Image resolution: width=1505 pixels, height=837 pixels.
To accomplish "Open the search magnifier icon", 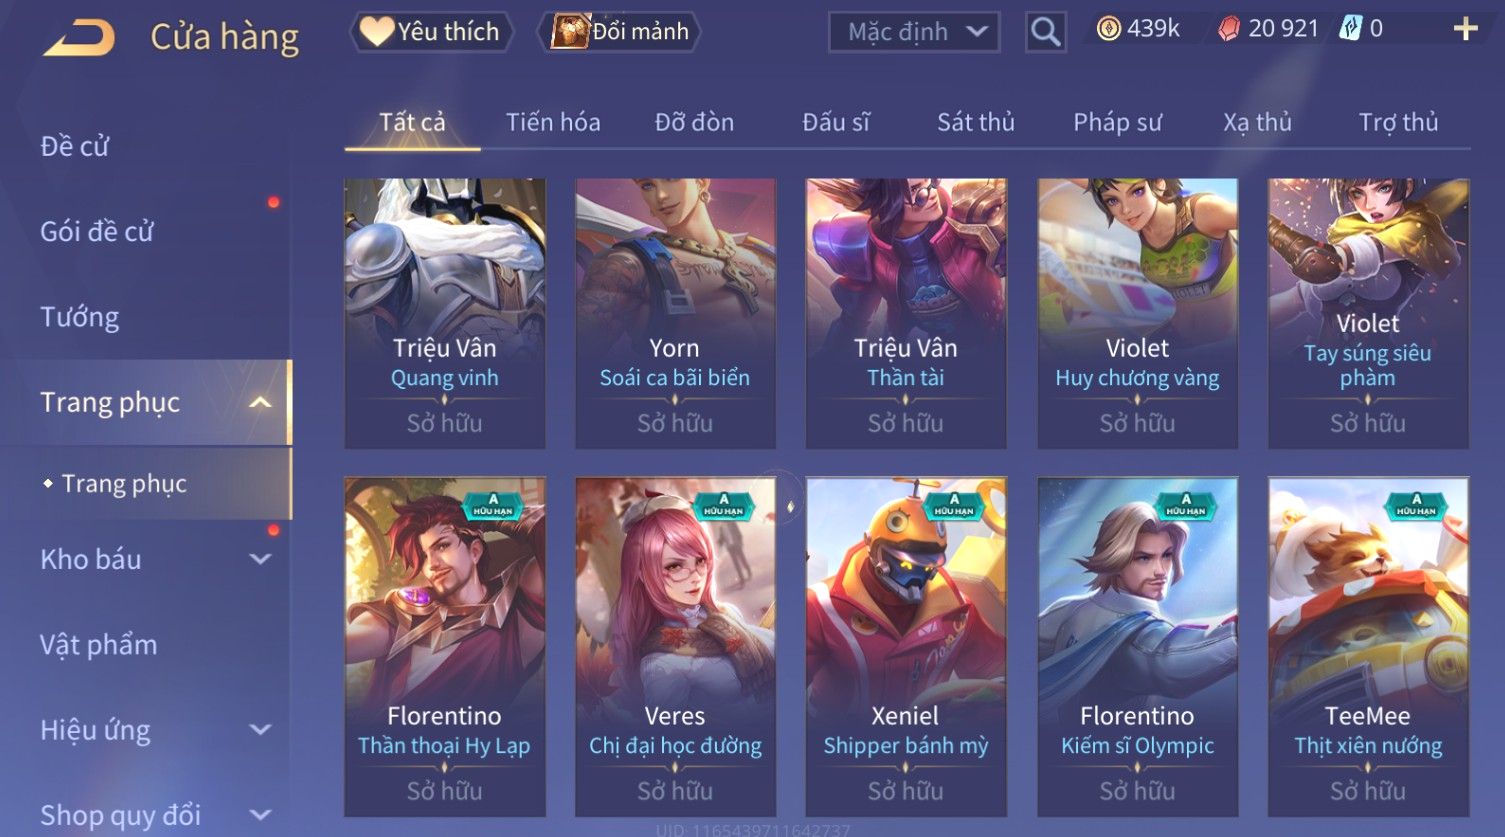I will 1045,32.
